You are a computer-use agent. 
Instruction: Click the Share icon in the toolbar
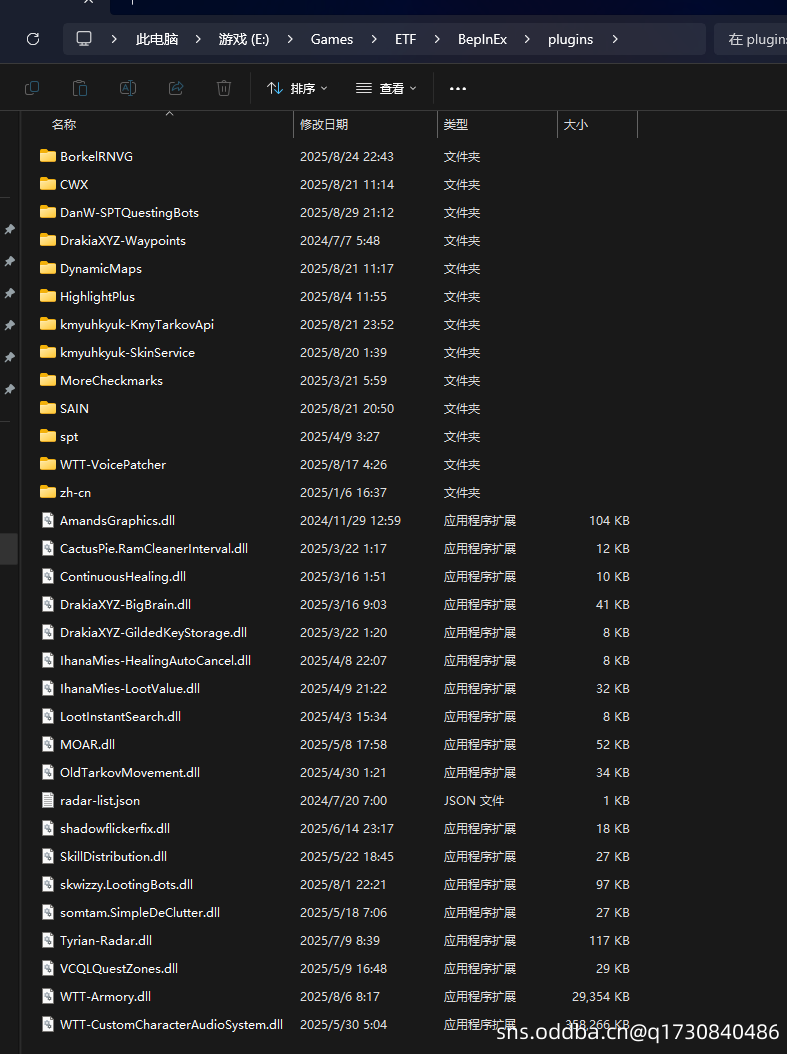176,88
